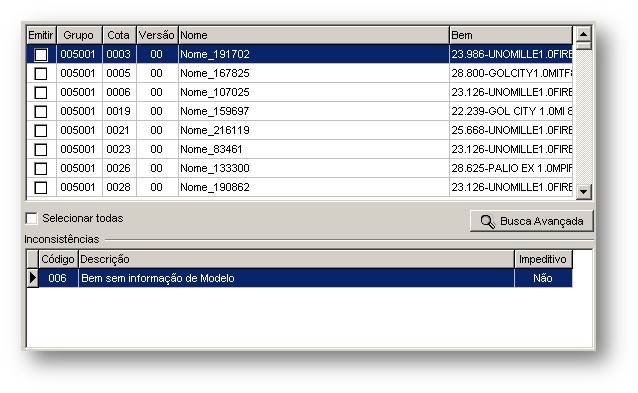
Task: Select name cell Nome_190862
Action: pos(314,187)
